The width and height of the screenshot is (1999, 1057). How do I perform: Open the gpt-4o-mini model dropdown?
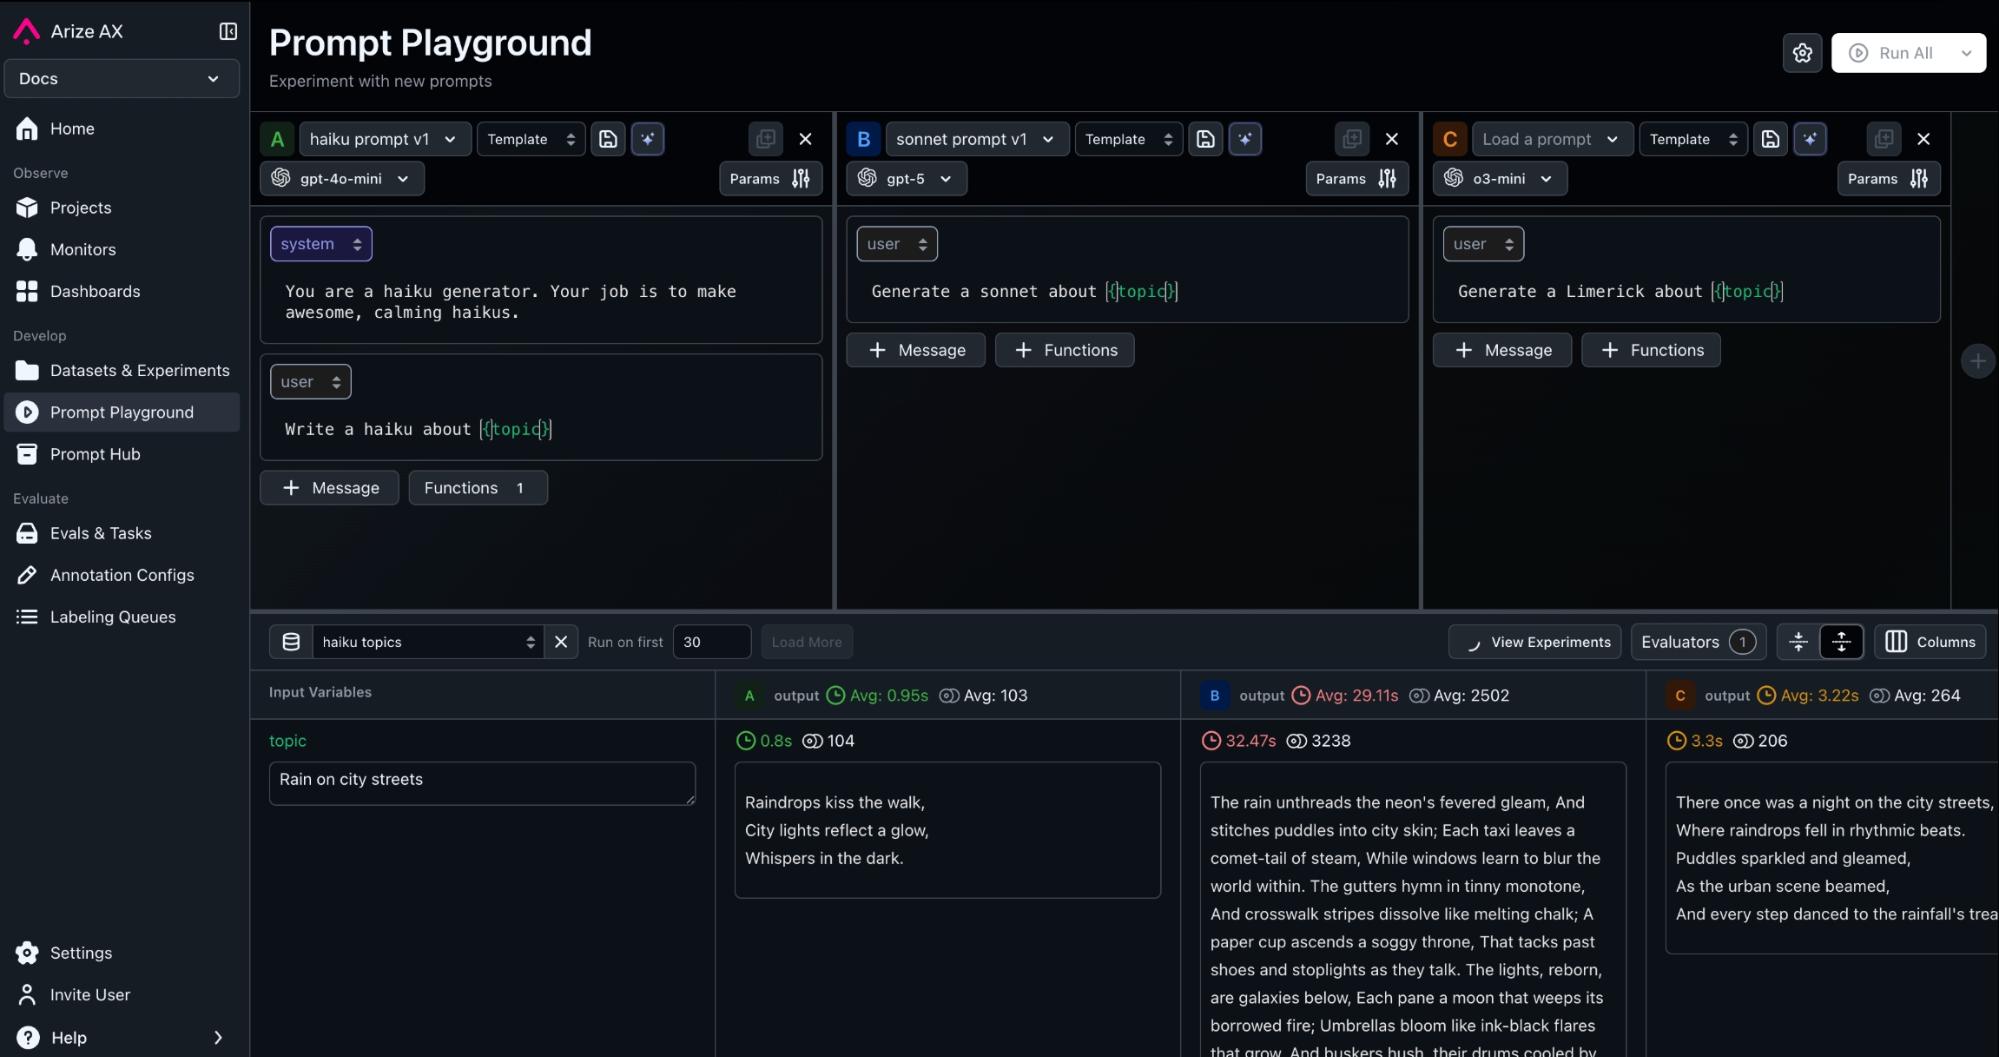342,179
